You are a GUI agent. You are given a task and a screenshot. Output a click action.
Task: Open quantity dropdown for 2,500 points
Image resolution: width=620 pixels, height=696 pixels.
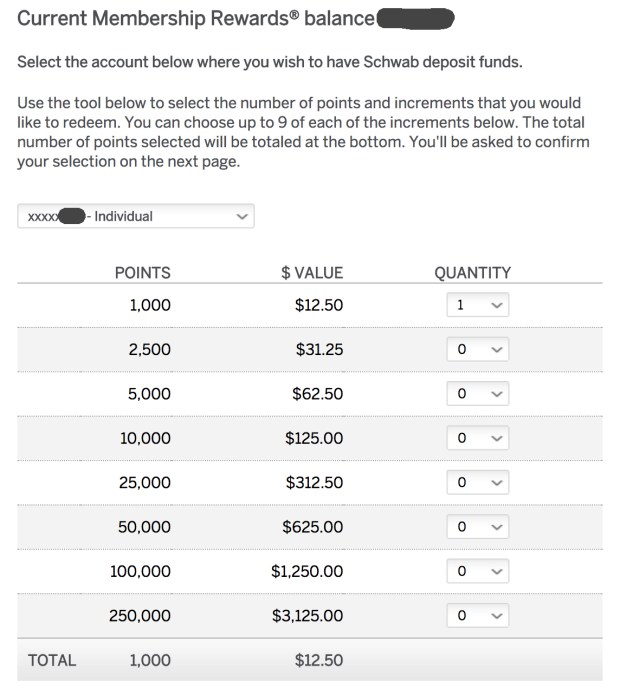(x=477, y=350)
